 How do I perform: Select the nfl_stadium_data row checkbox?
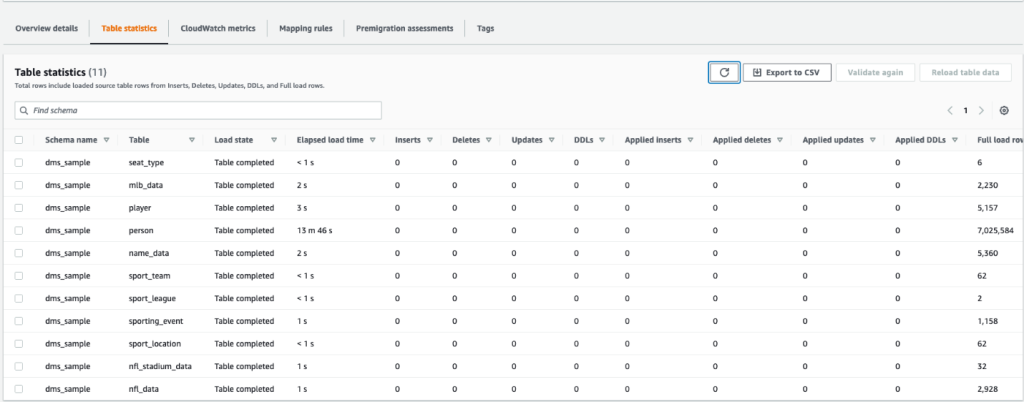19,366
